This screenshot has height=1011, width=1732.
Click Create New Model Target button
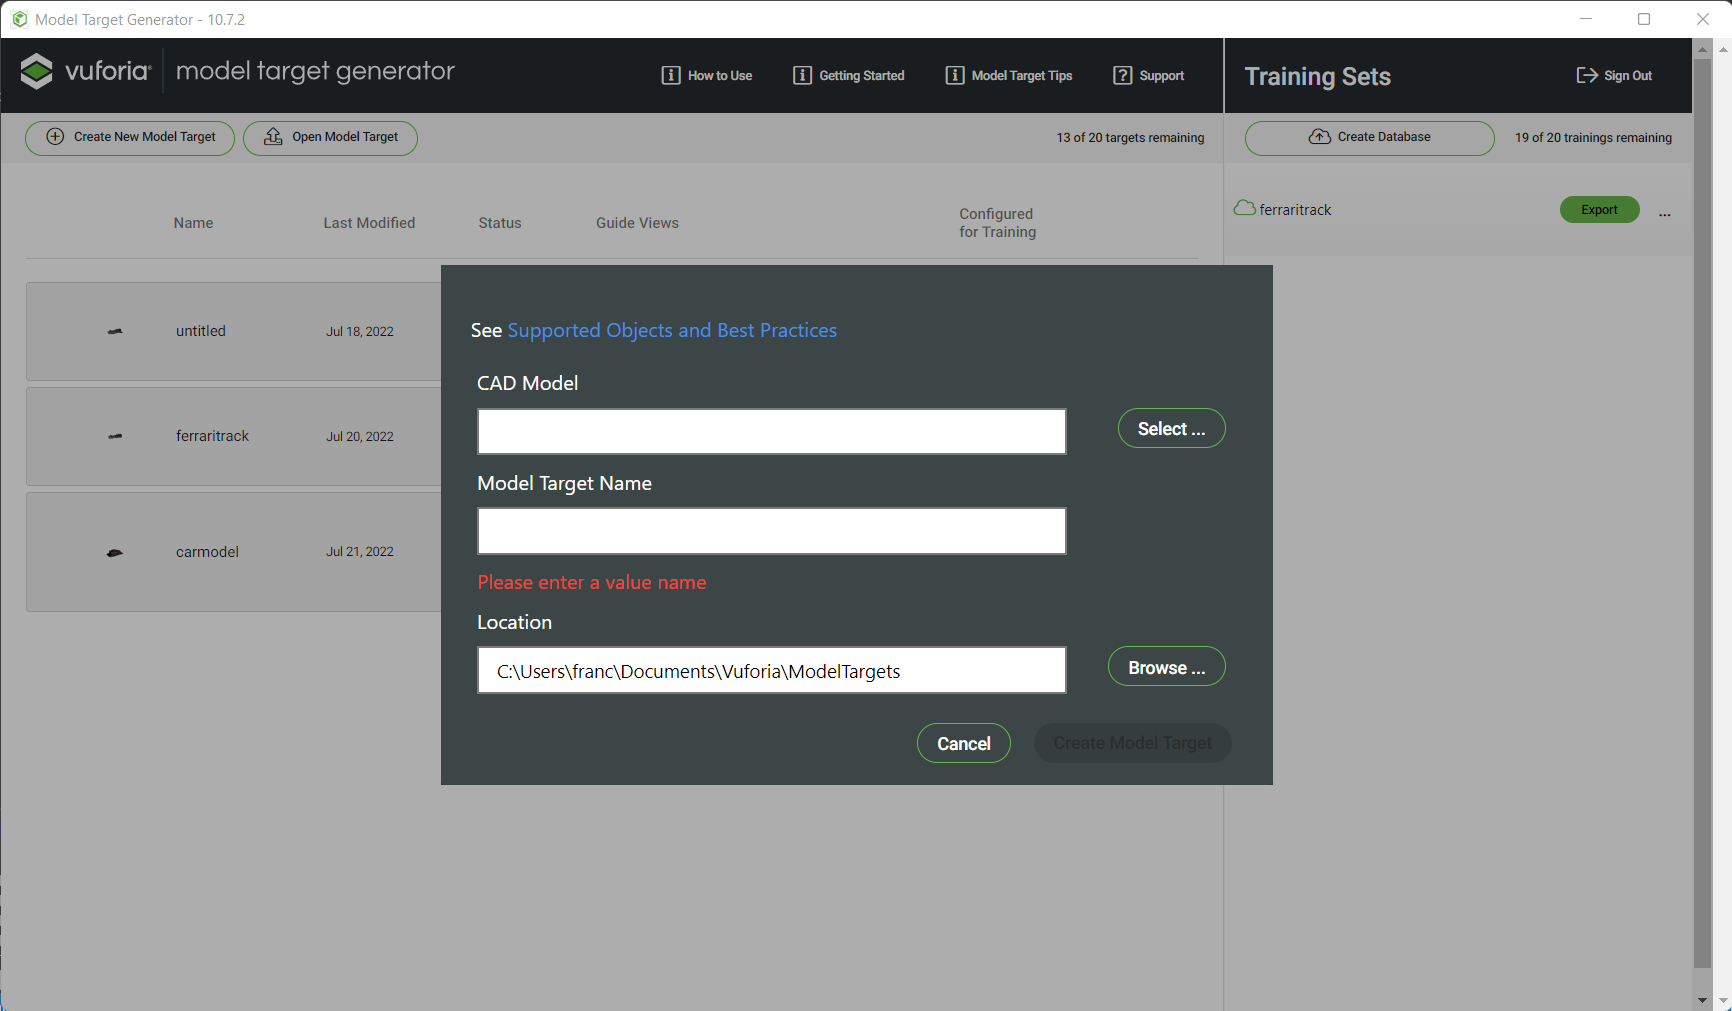coord(130,138)
